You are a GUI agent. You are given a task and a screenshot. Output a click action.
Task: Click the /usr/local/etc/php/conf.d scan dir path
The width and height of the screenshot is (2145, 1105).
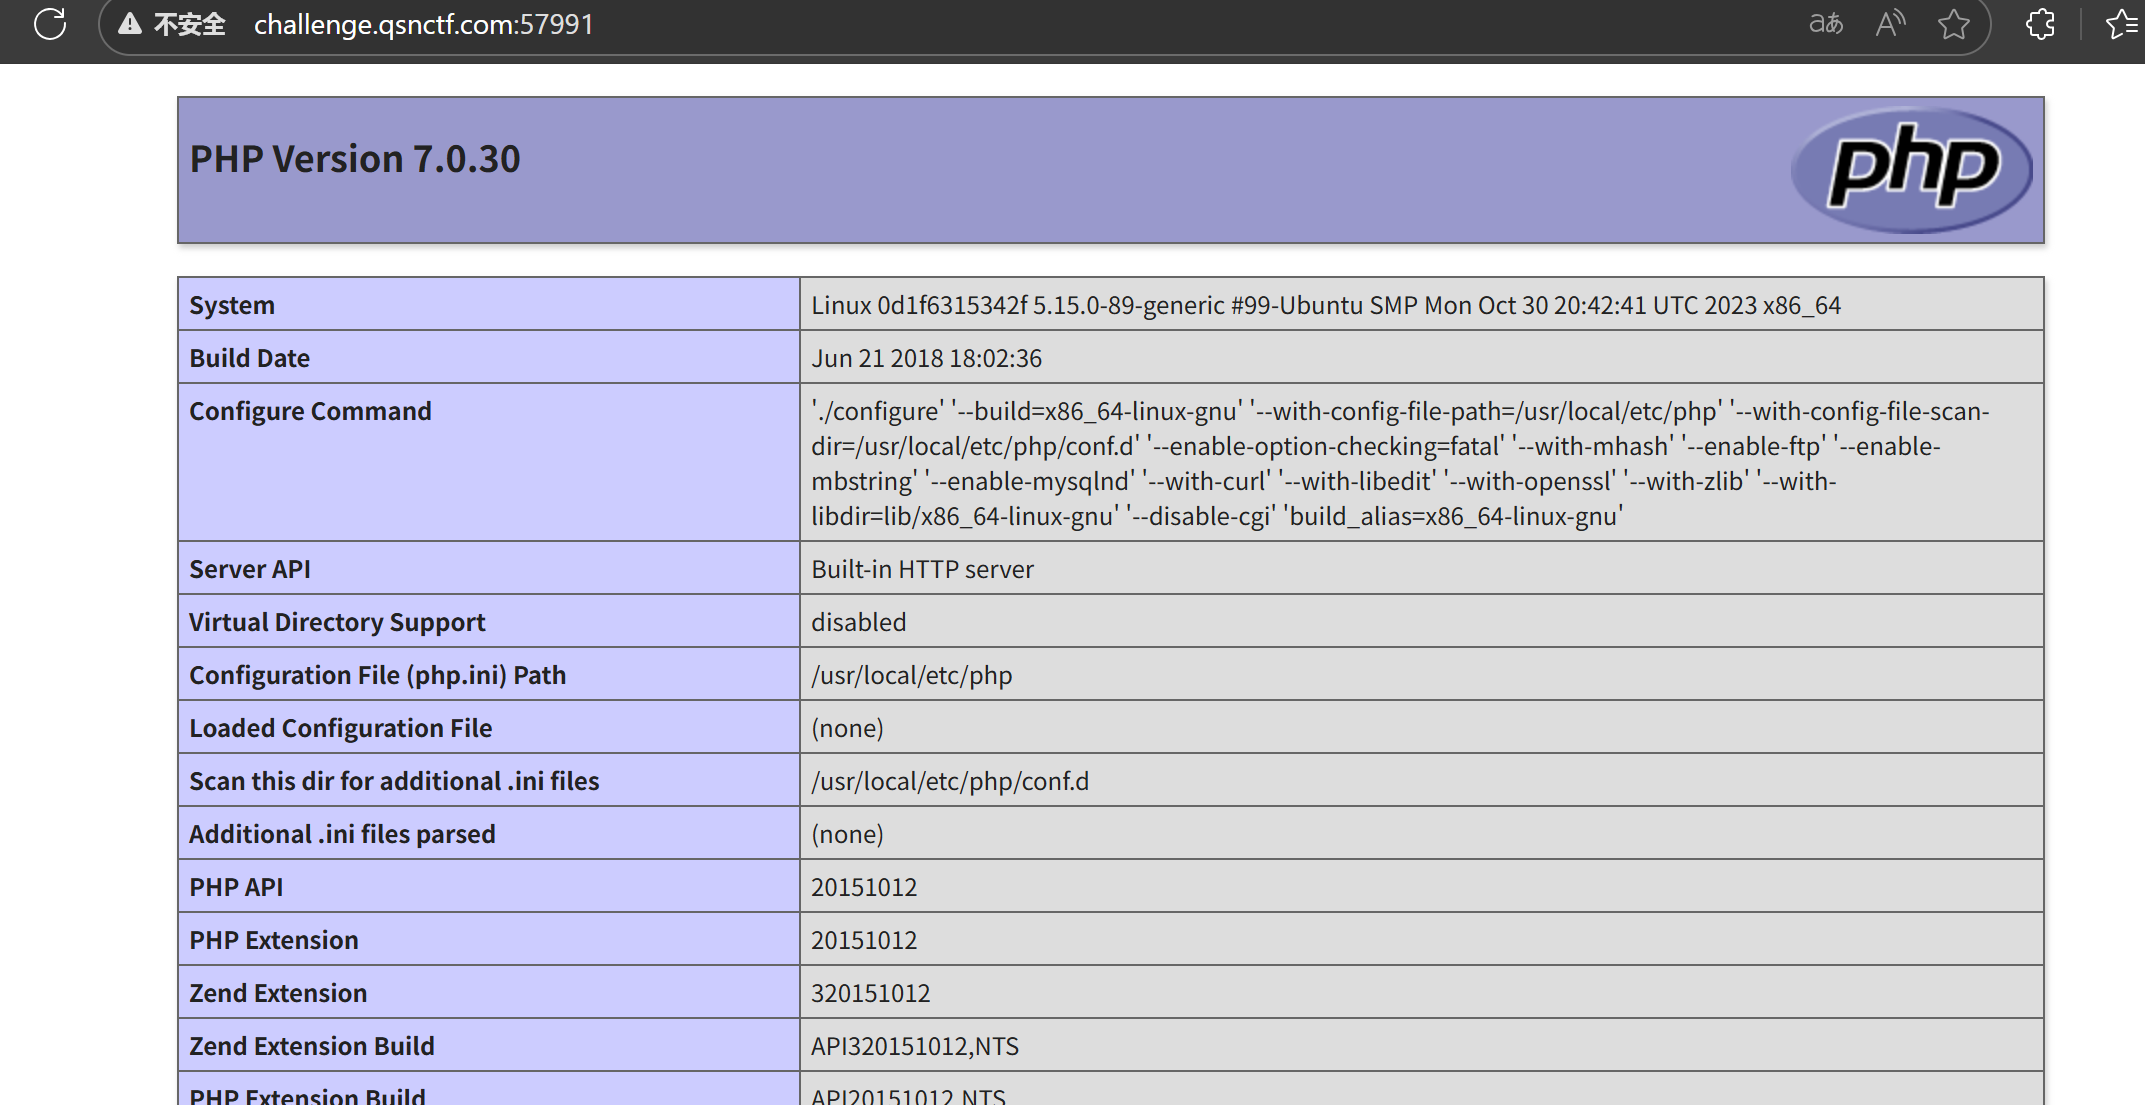tap(950, 781)
